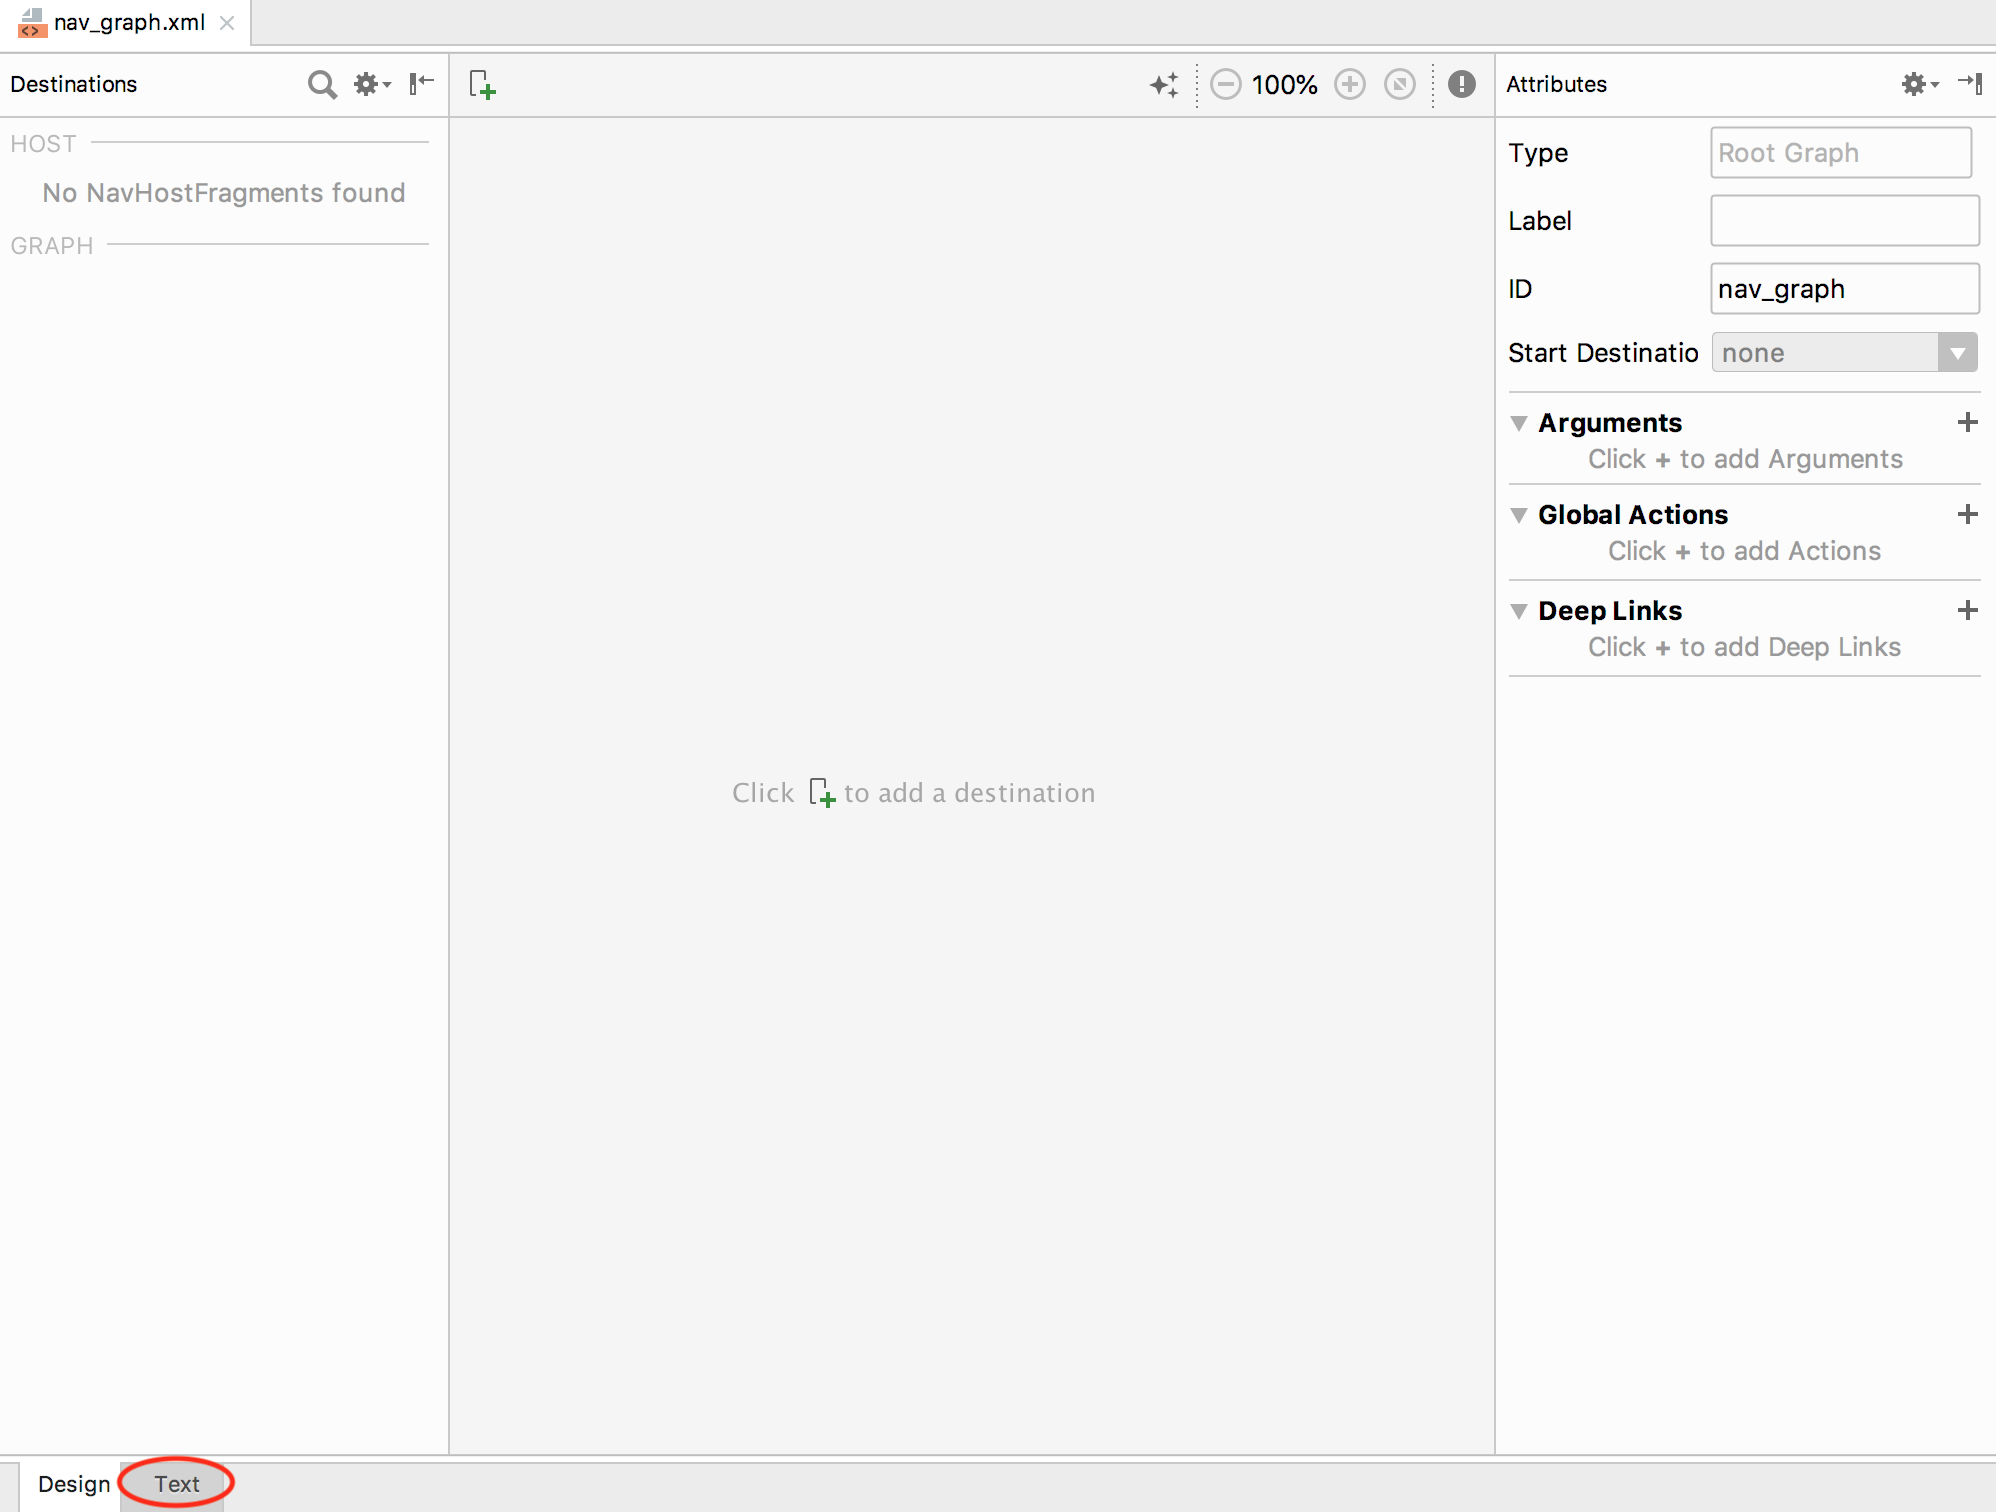Collapse the Arguments section
The height and width of the screenshot is (1512, 1996).
click(1519, 422)
